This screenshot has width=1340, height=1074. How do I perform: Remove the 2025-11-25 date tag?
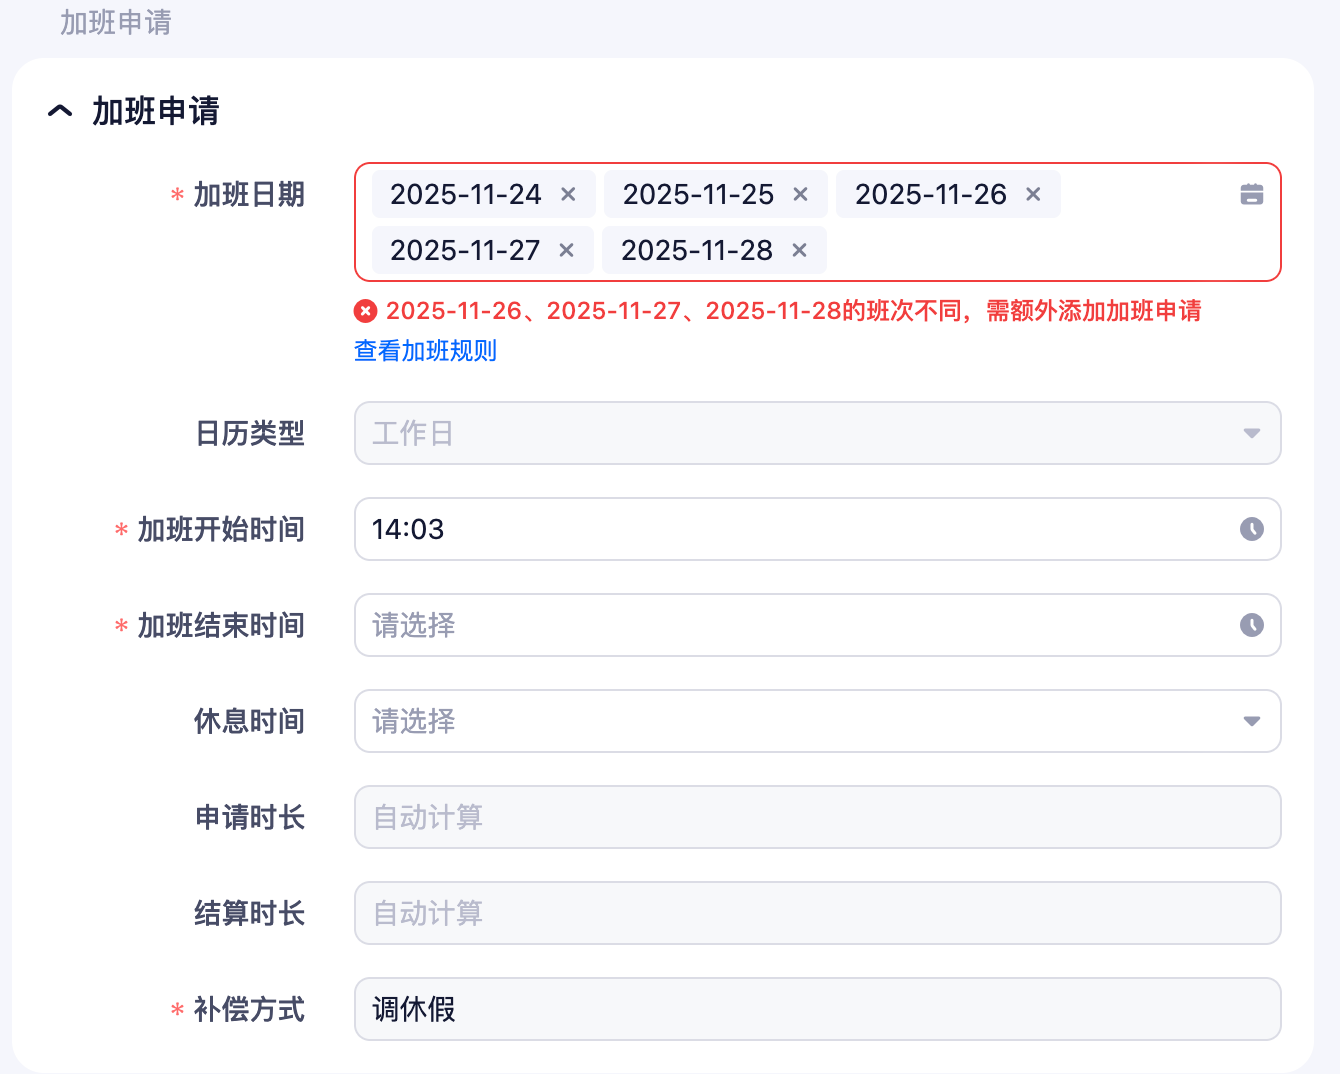coord(800,194)
